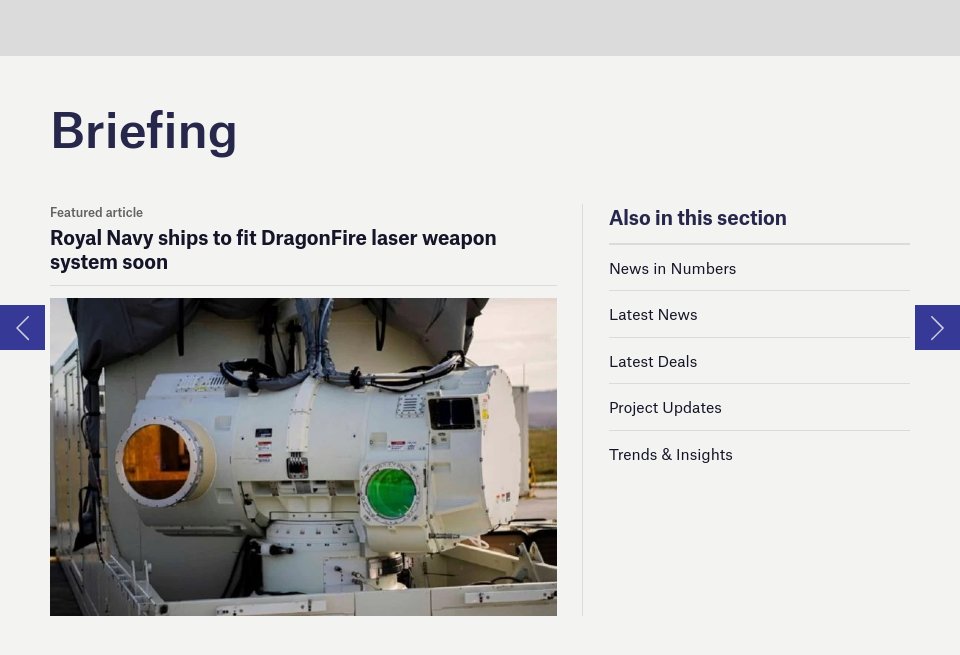Open the News in Numbers section
960x655 pixels.
tap(672, 267)
